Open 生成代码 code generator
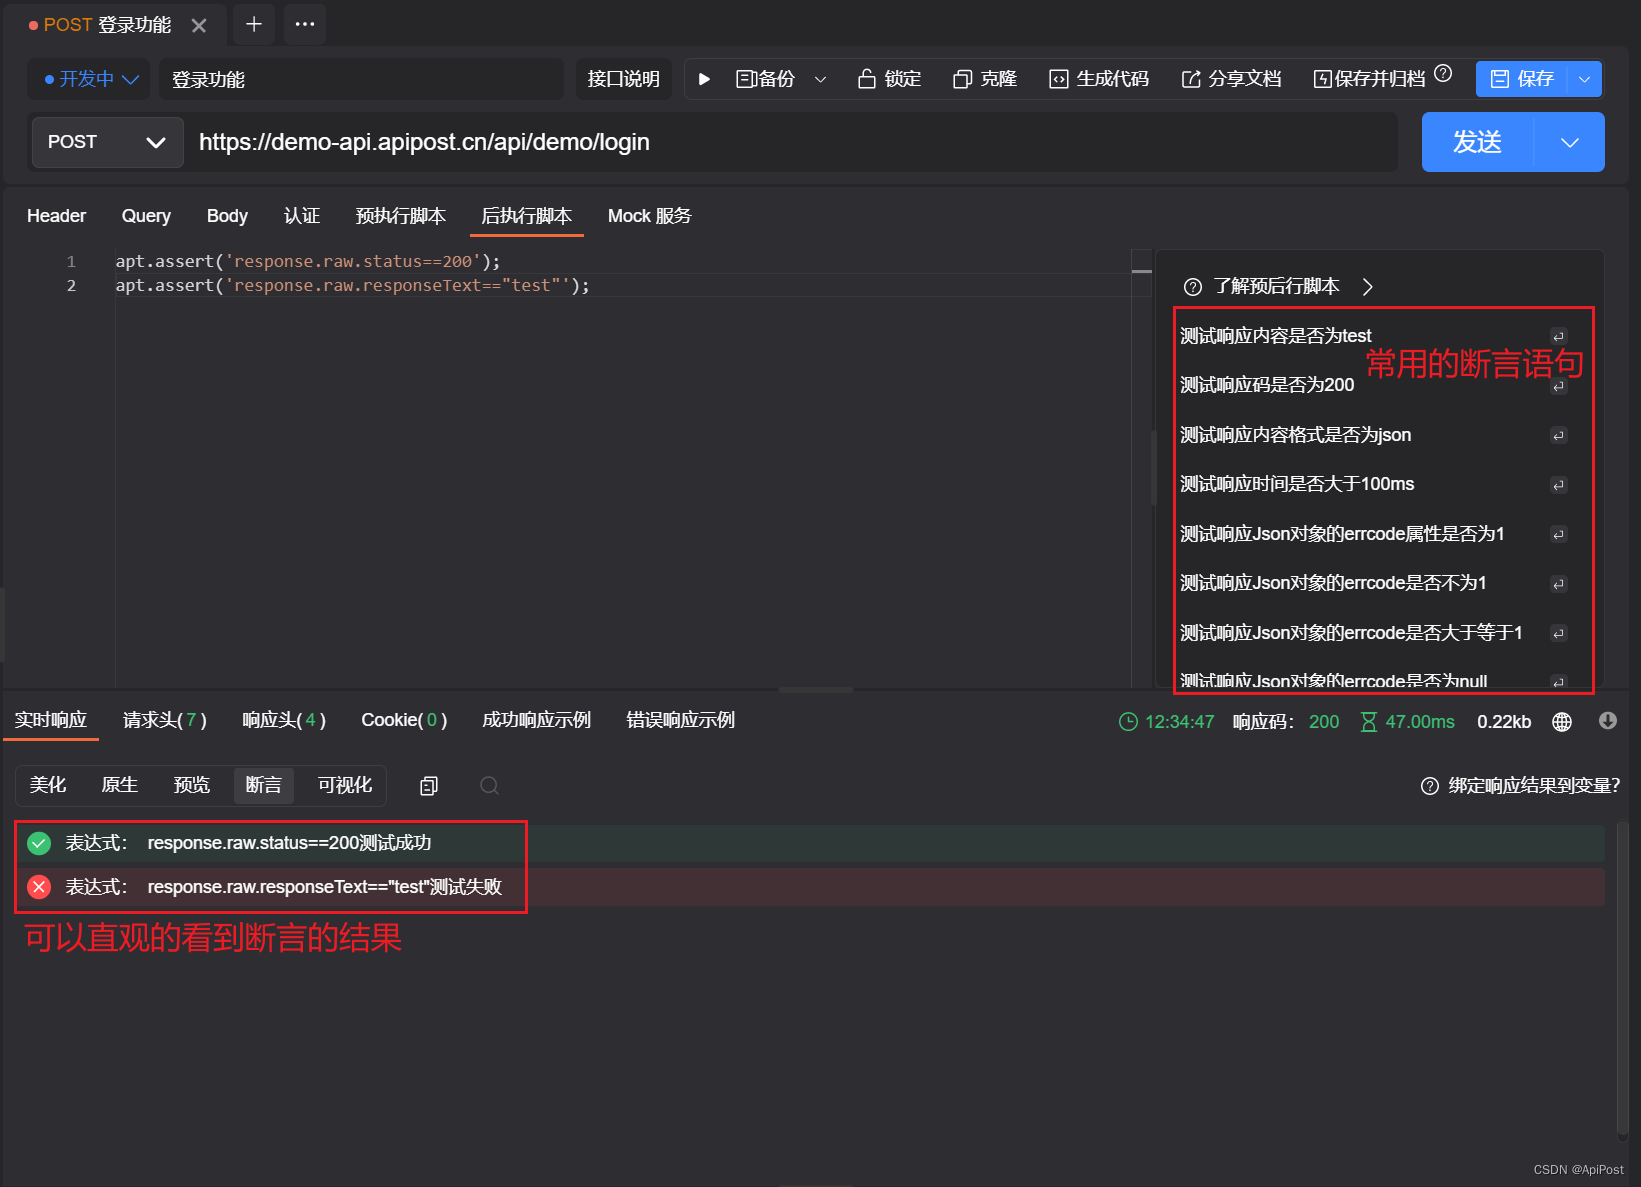Viewport: 1641px width, 1187px height. 1099,79
